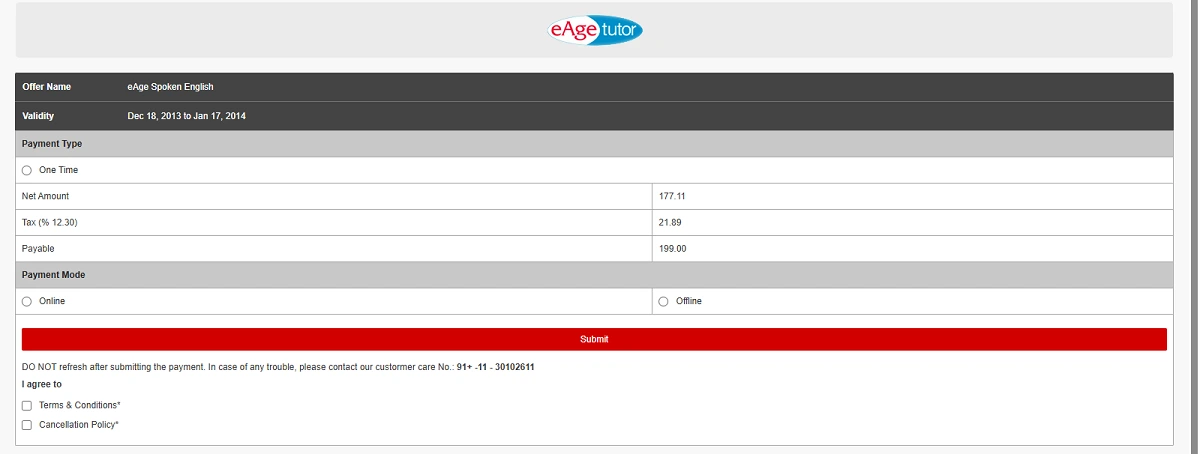Click the Net Amount value 177.11
The width and height of the screenshot is (1200, 454).
tap(671, 196)
